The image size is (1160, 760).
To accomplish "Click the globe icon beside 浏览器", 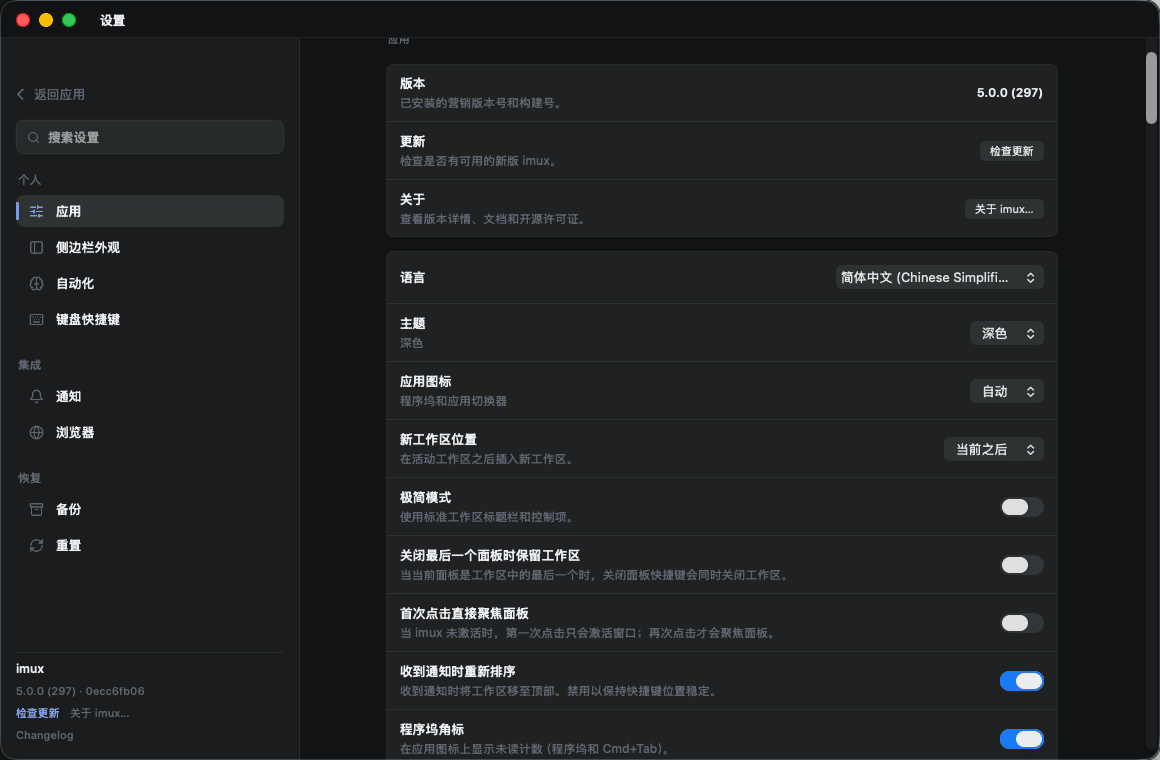I will 36,433.
